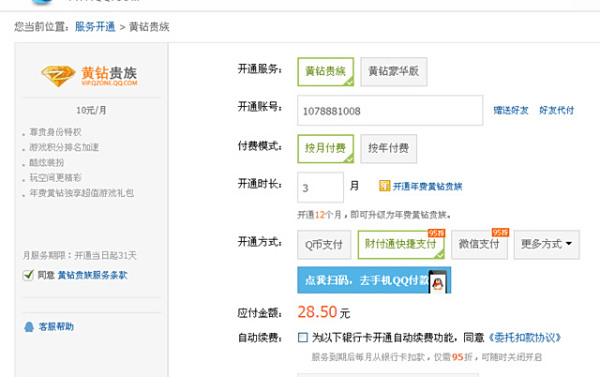Viewport: 600px width, 377px height.
Task: Click 月服务期限：开通当日起31天 text
Action: pos(80,255)
